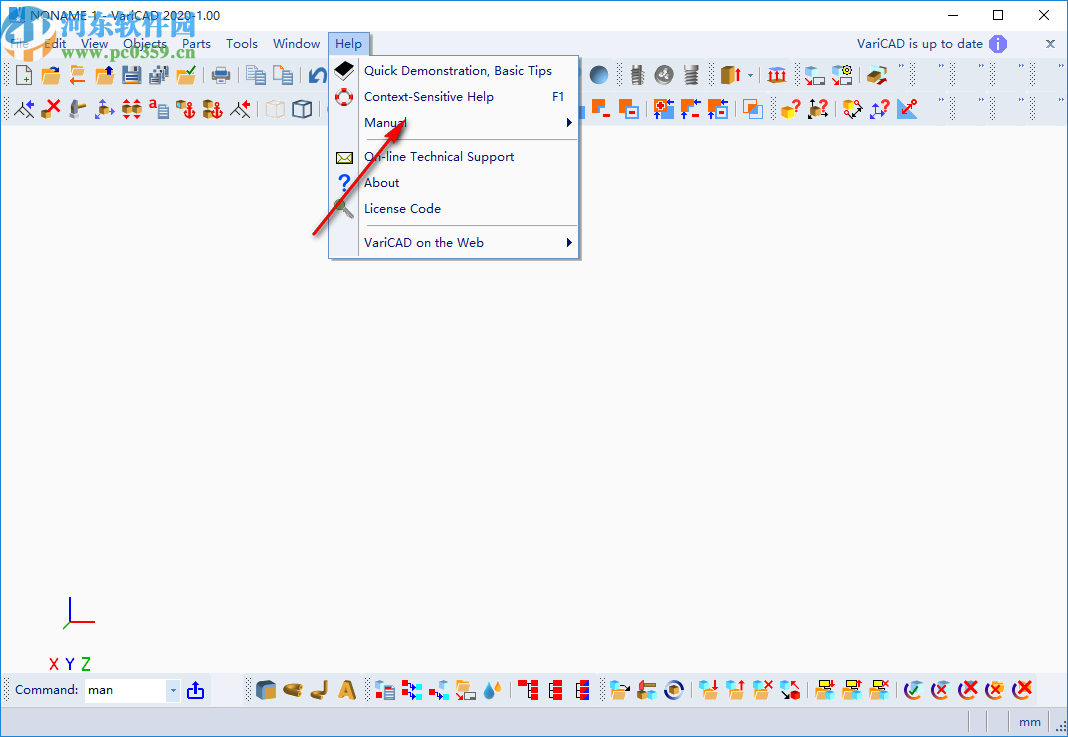Click the black book demonstration icon
Image resolution: width=1068 pixels, height=737 pixels.
click(344, 70)
